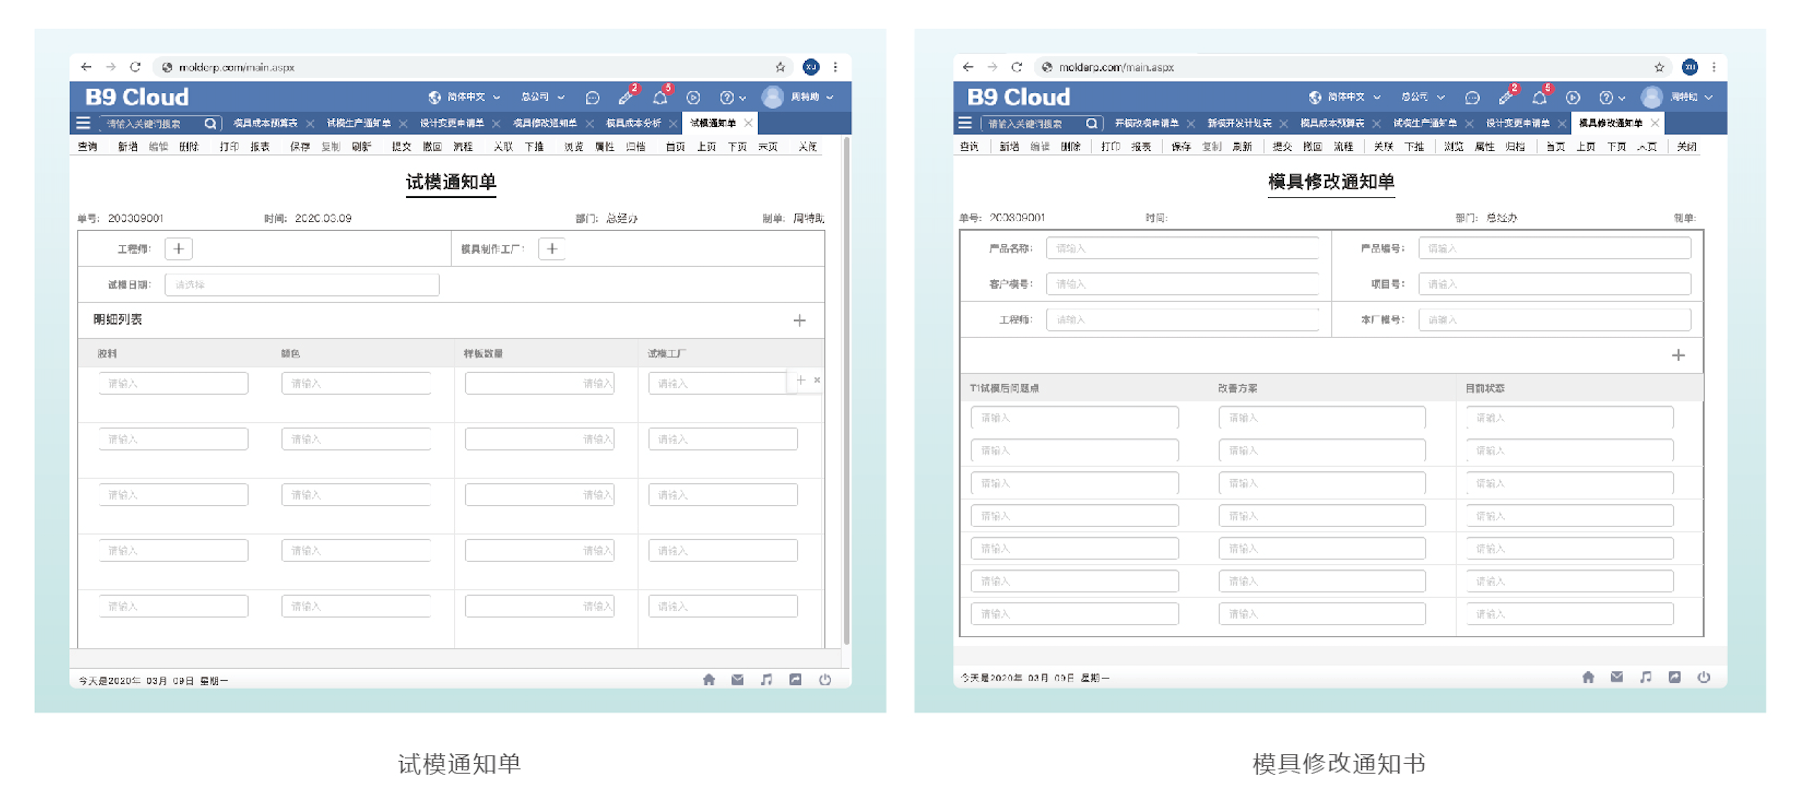Switch to the 模具成本分析 tab in left window
This screenshot has height=808, width=1796.
click(x=633, y=124)
